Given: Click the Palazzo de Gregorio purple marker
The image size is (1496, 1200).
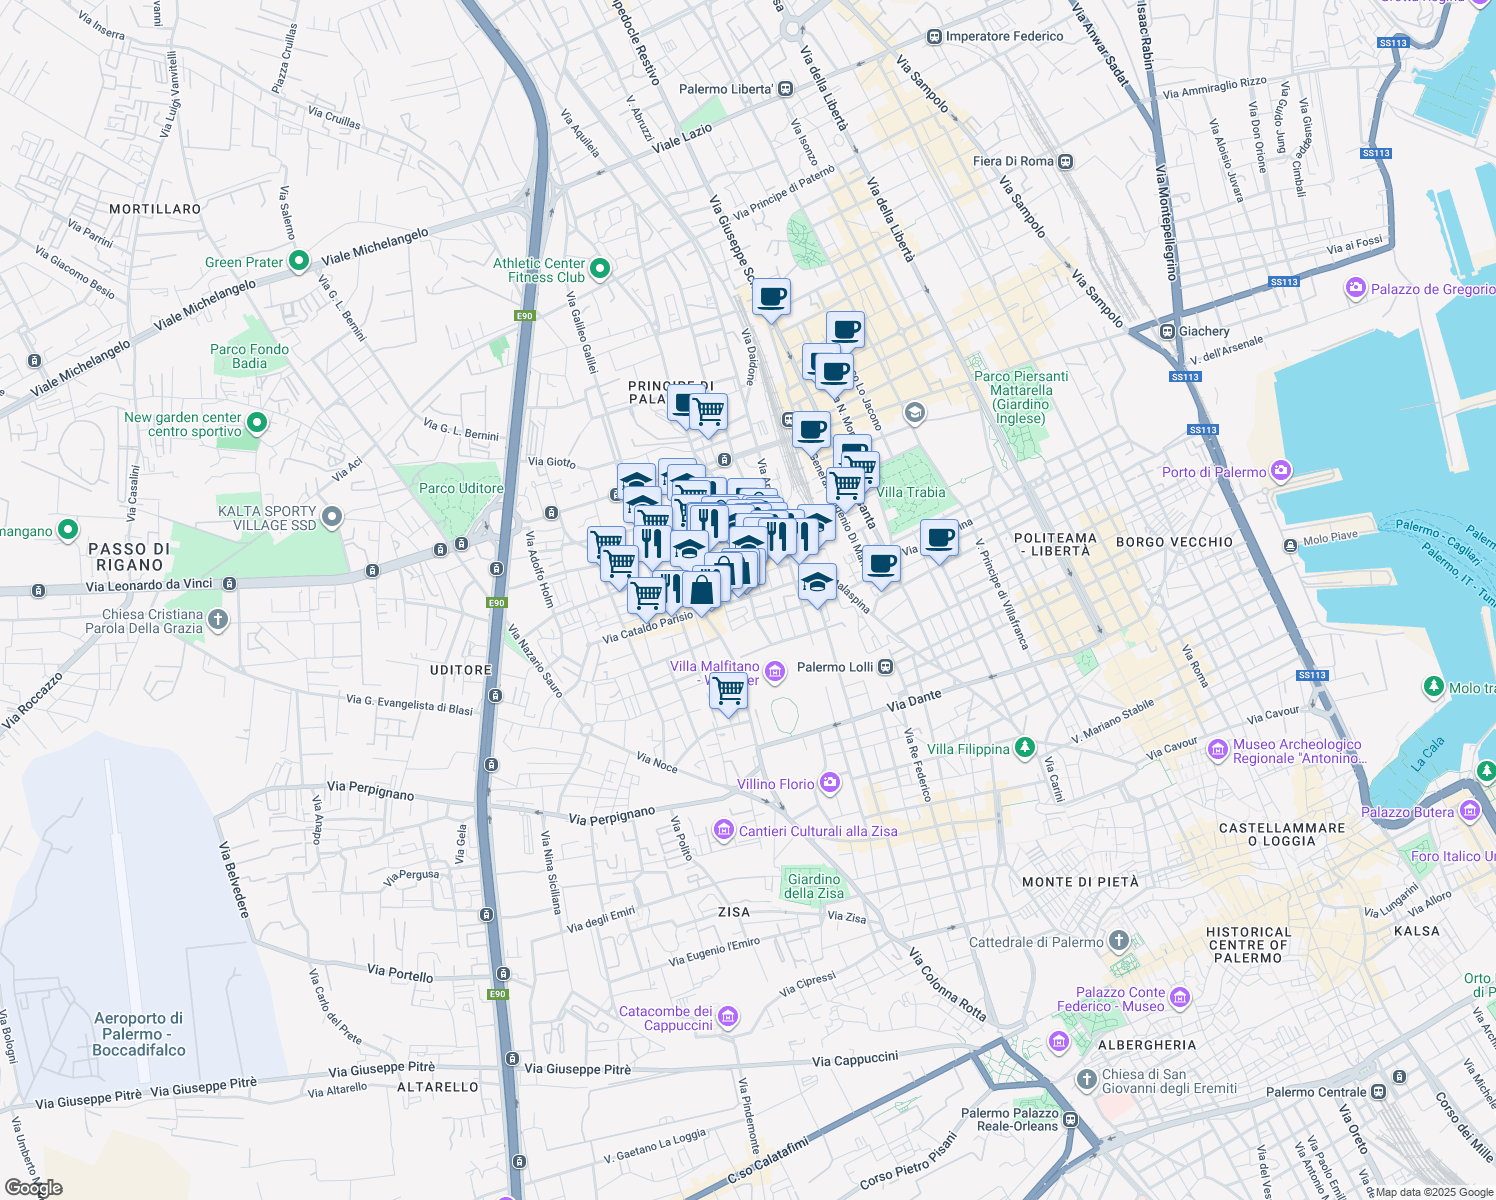Looking at the screenshot, I should click(1355, 286).
